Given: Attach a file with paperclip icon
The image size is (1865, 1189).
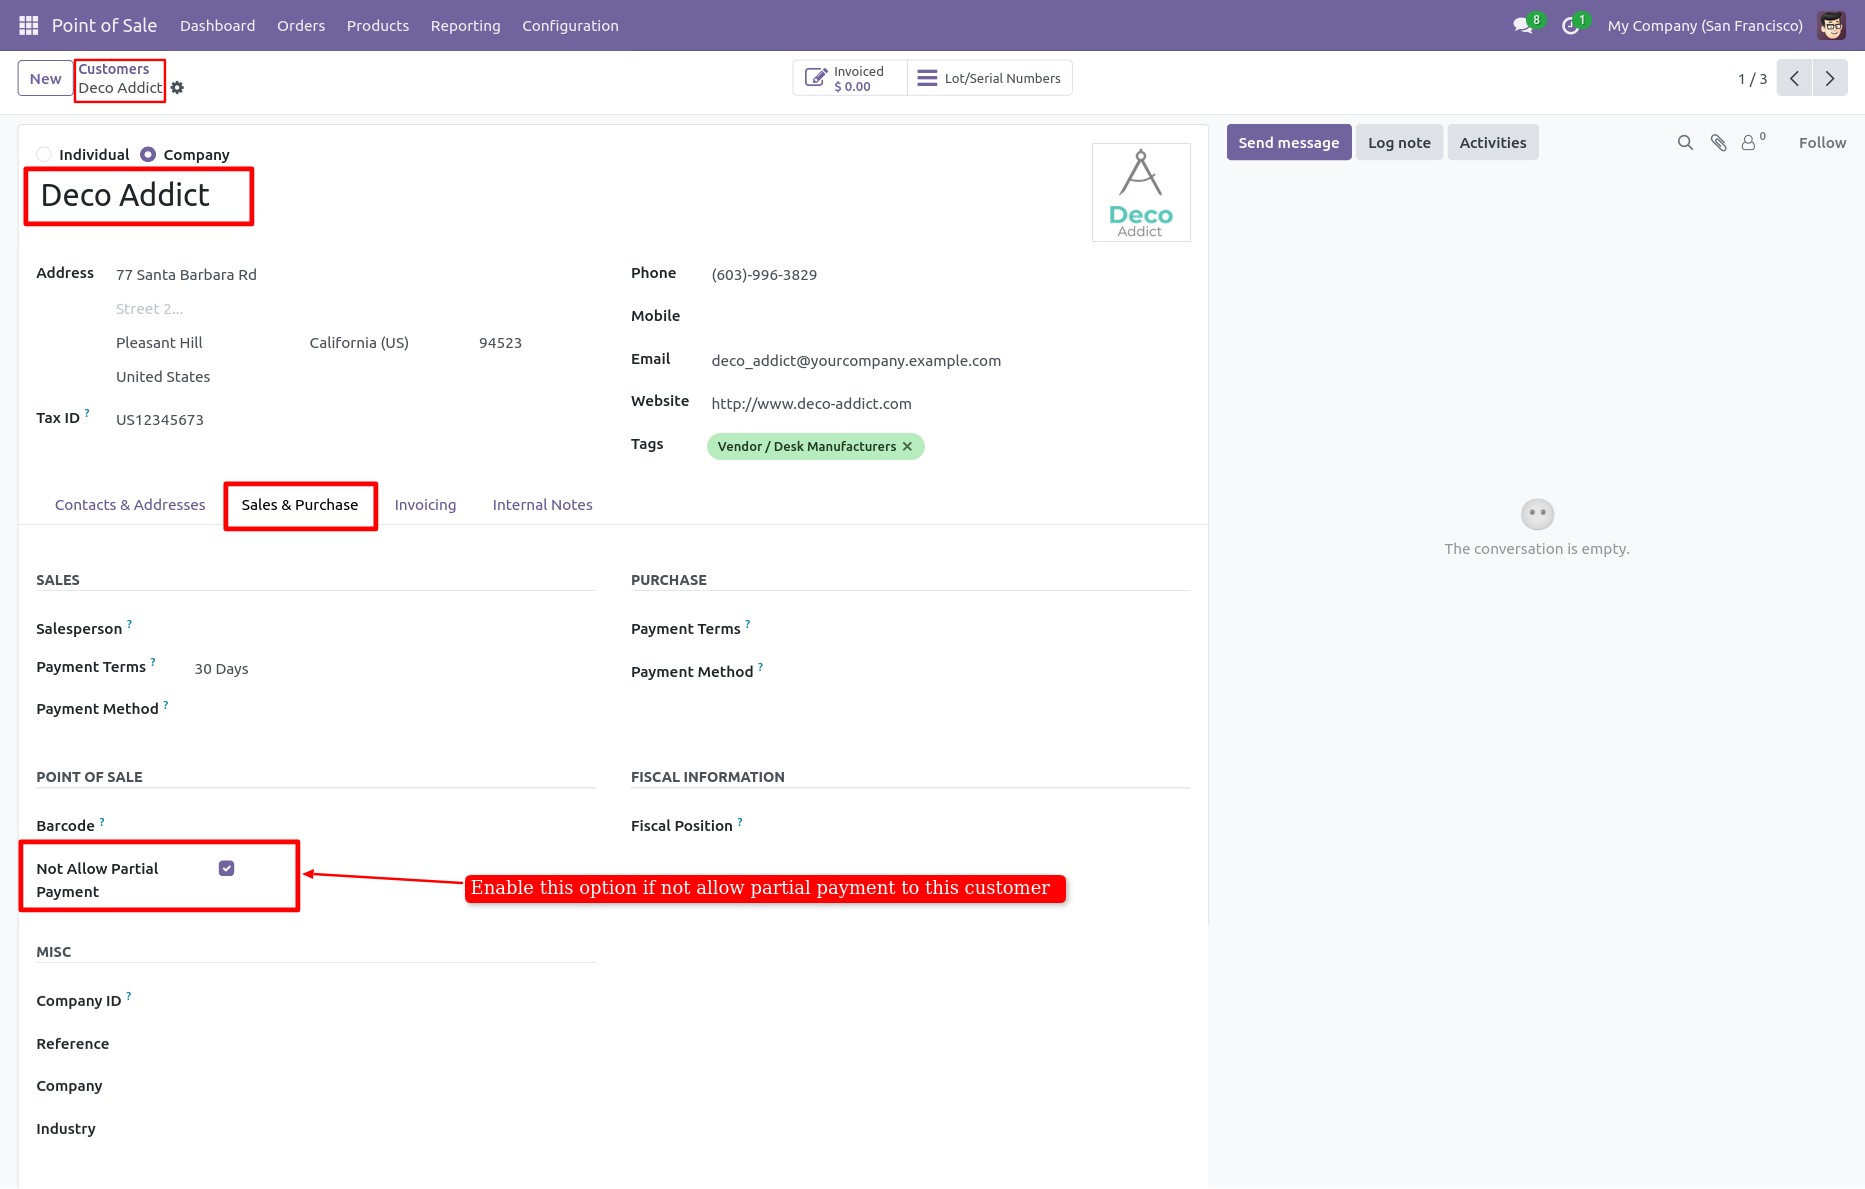Looking at the screenshot, I should 1718,143.
